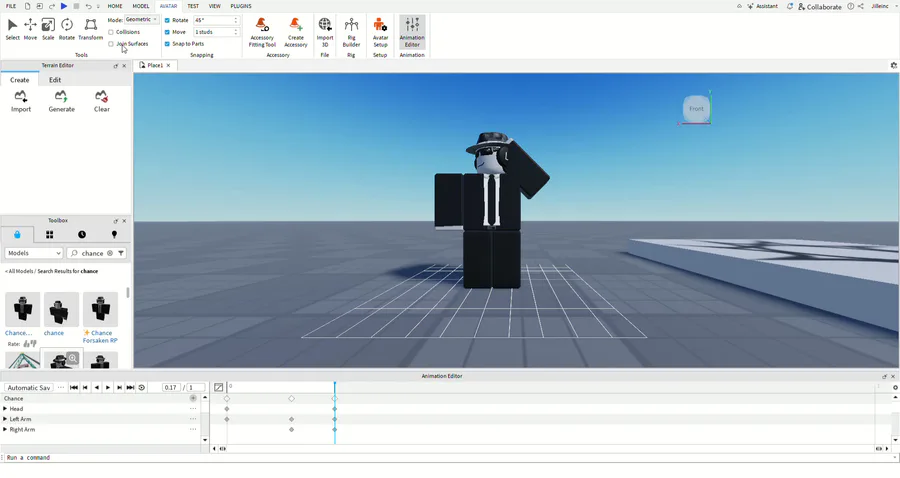Switch to the PLUGINS ribbon tab

(x=241, y=6)
